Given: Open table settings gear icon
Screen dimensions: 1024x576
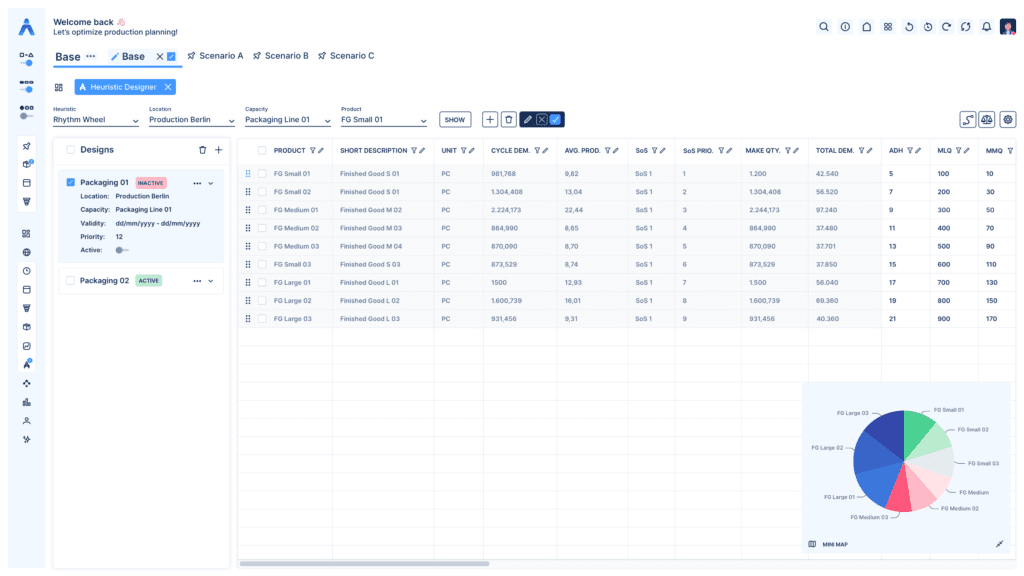Looking at the screenshot, I should pos(1008,120).
